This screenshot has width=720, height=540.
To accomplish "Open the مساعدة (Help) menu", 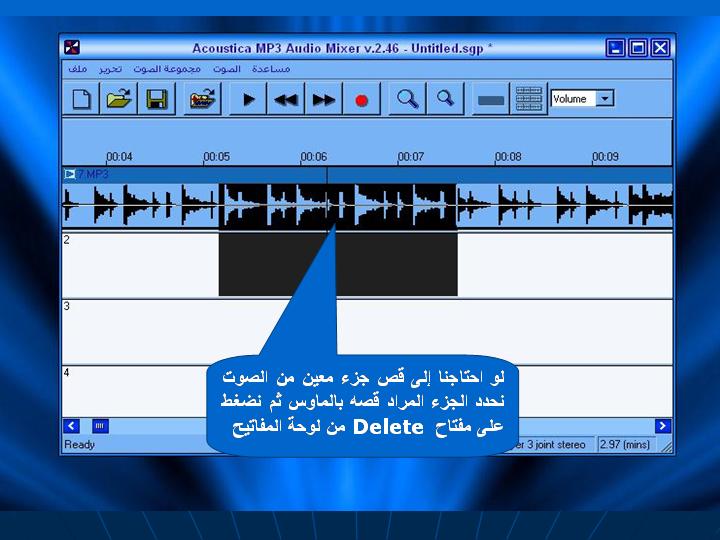I will tap(271, 69).
